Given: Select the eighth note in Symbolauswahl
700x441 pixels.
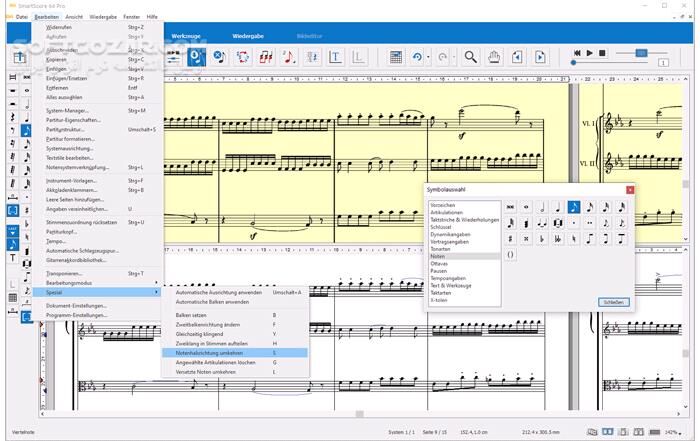Looking at the screenshot, I should tap(574, 207).
